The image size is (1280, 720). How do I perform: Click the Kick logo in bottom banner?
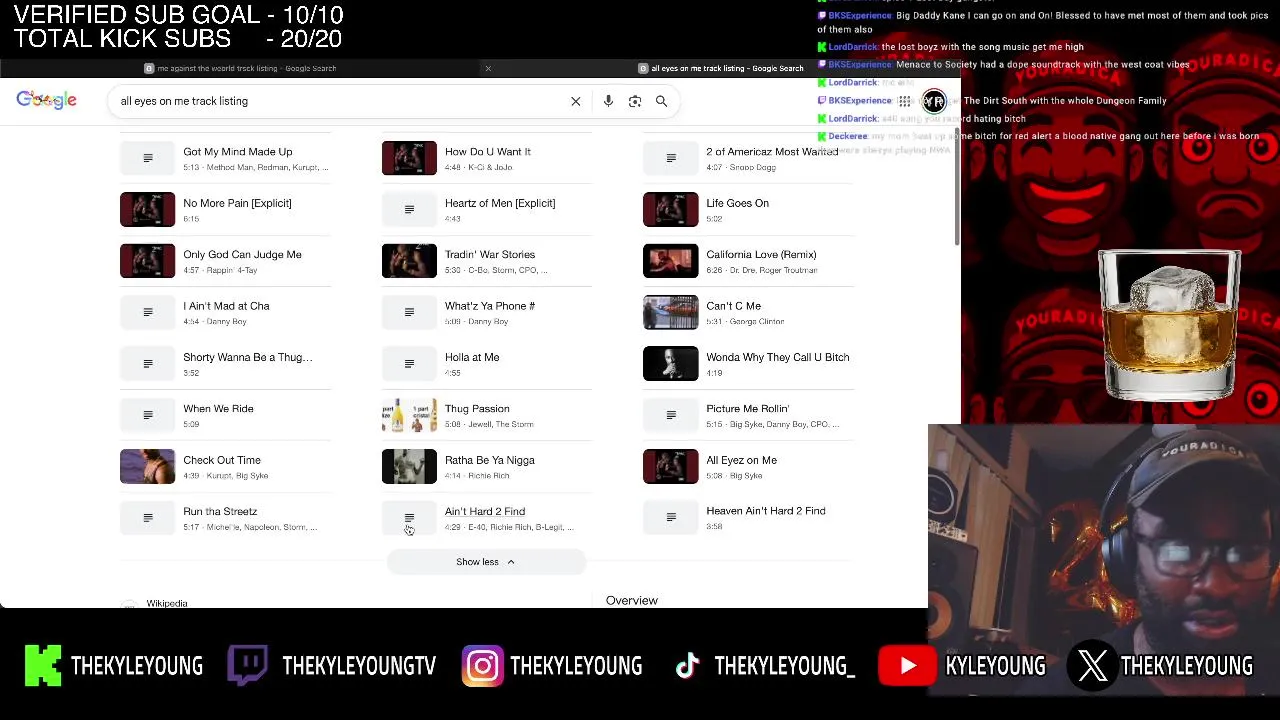coord(43,666)
